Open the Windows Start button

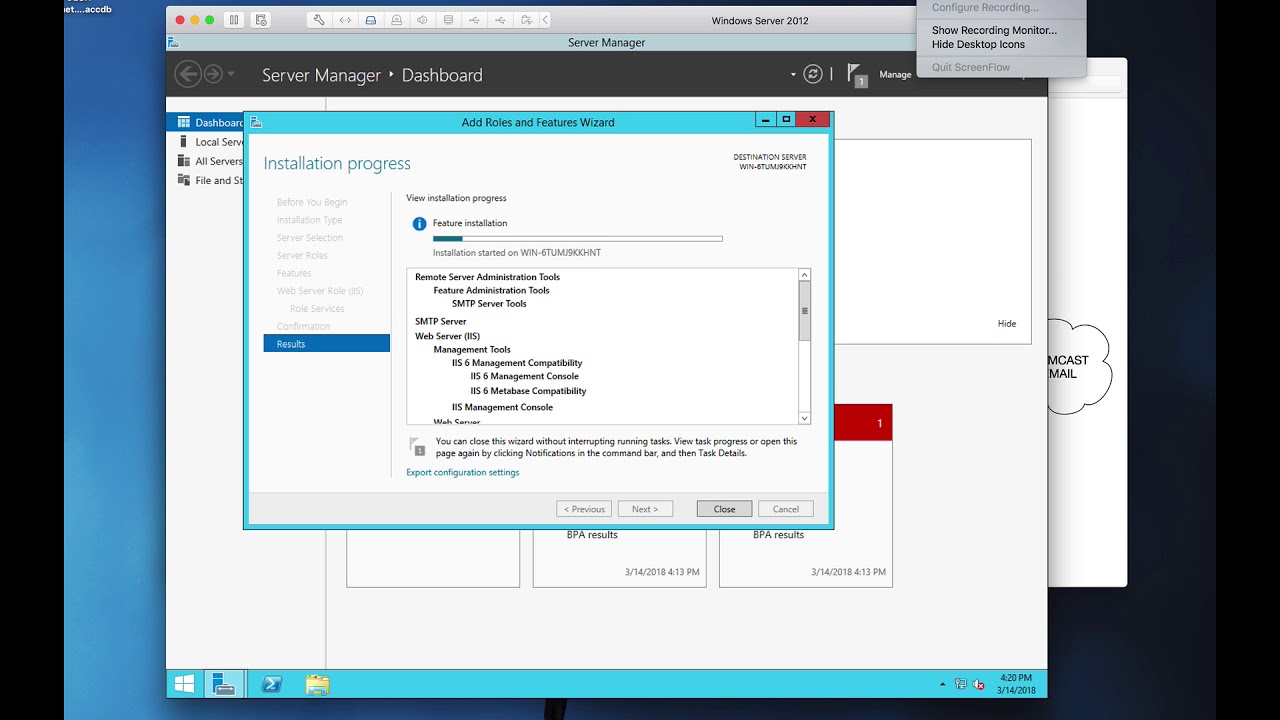185,684
